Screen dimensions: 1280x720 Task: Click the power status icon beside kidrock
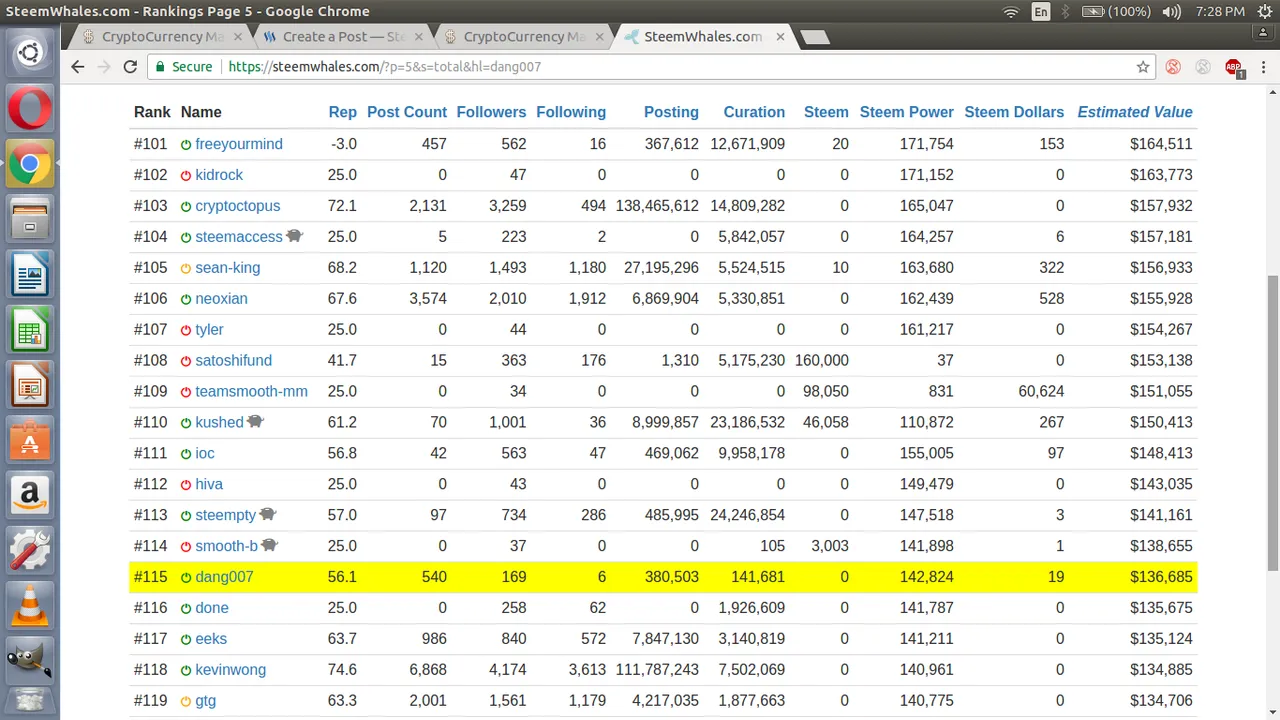(x=186, y=175)
